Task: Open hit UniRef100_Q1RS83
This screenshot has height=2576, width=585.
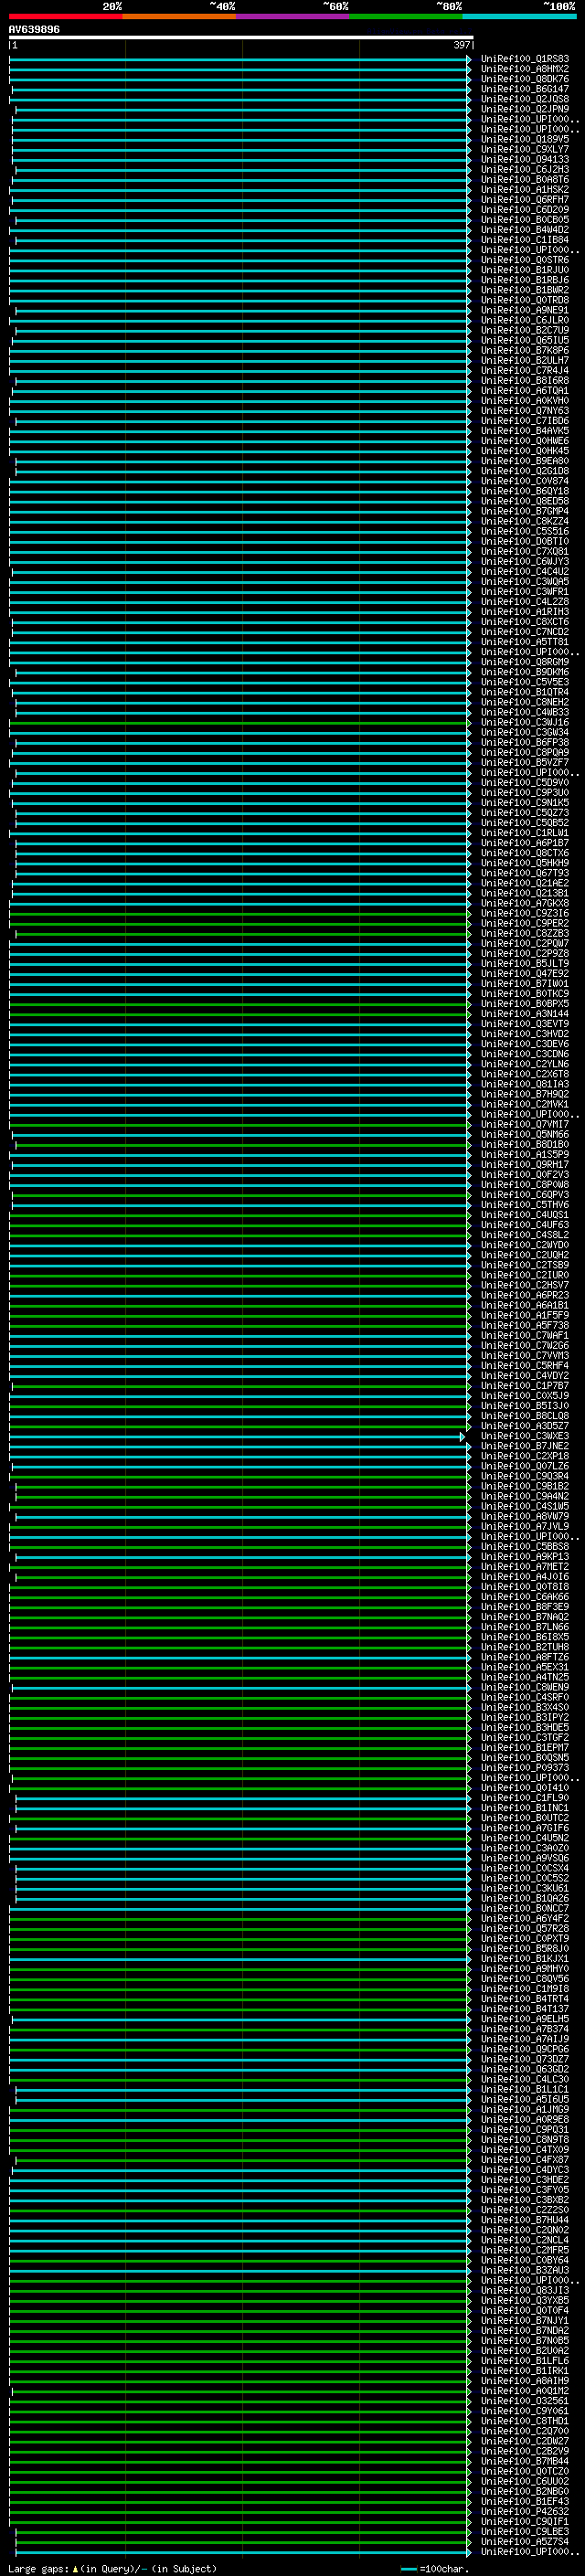Action: [x=524, y=59]
